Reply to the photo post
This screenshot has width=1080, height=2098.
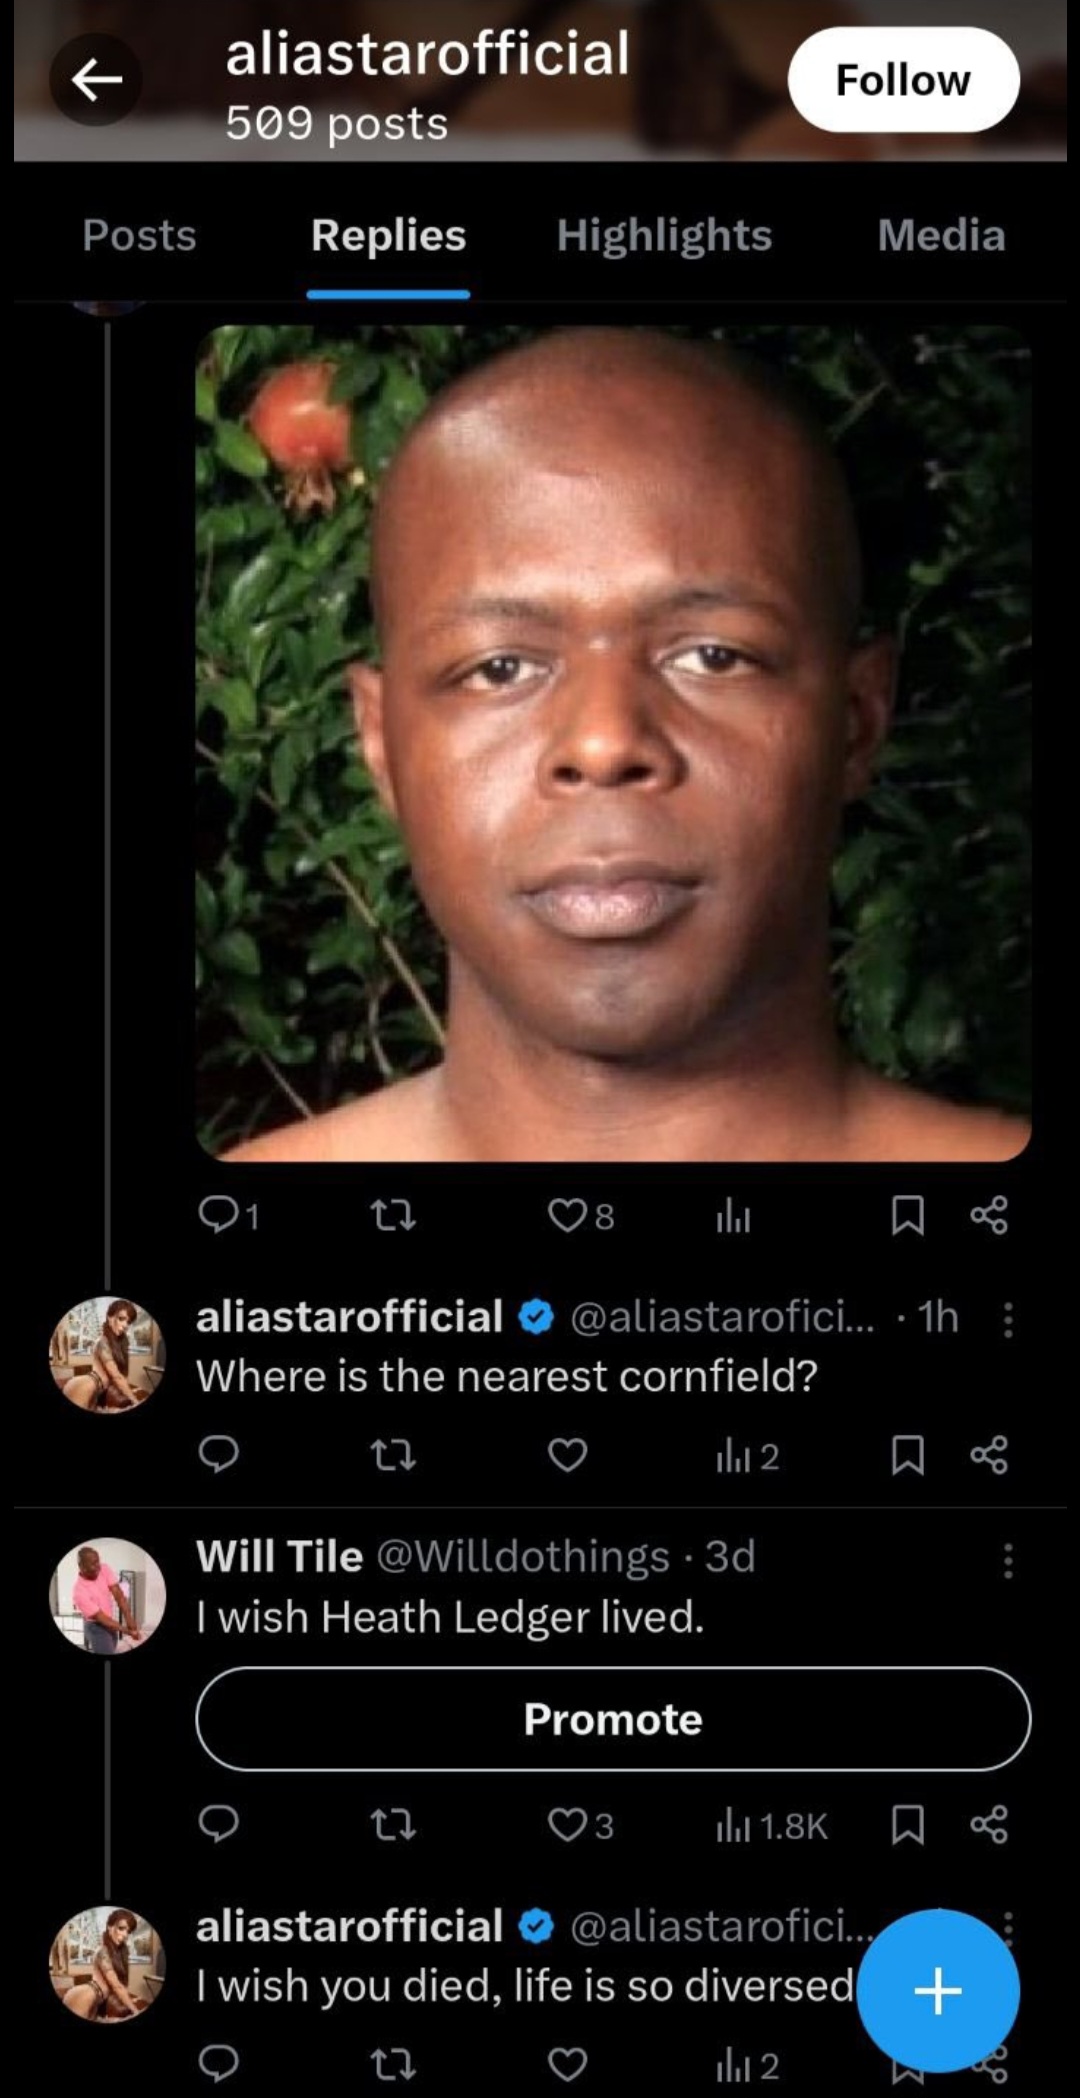[218, 1215]
